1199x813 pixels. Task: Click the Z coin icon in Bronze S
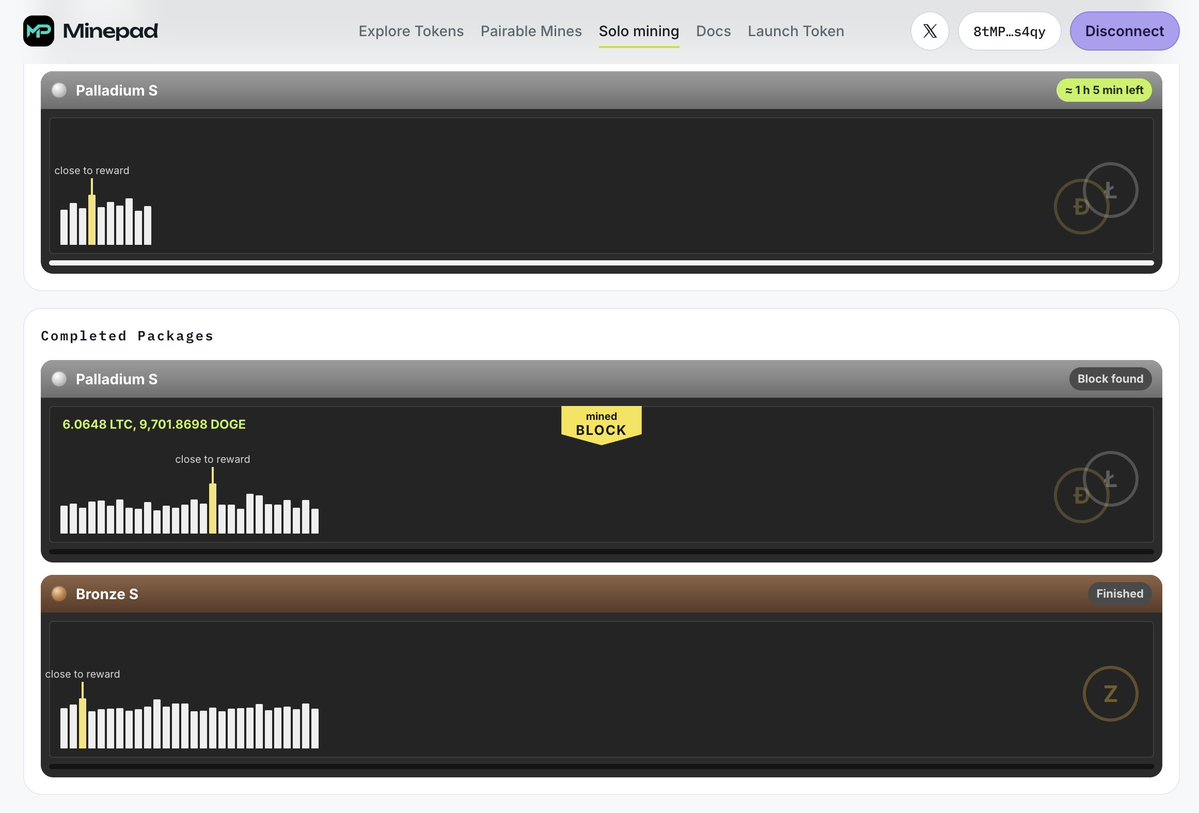pos(1110,694)
